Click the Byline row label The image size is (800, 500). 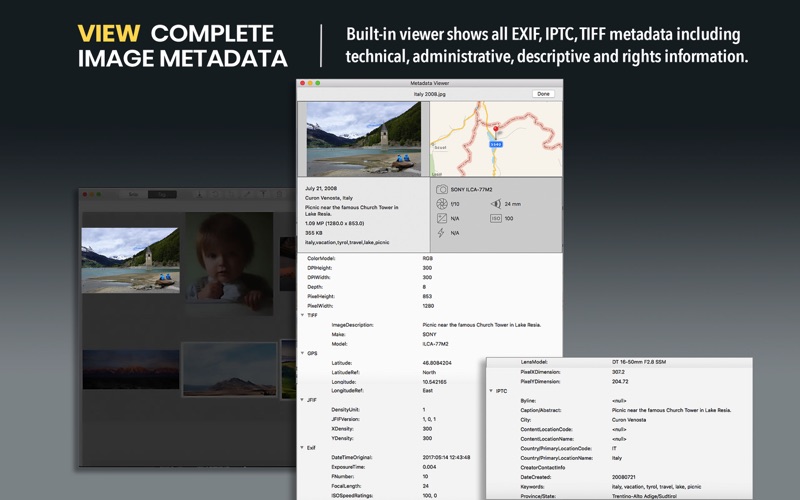click(528, 401)
